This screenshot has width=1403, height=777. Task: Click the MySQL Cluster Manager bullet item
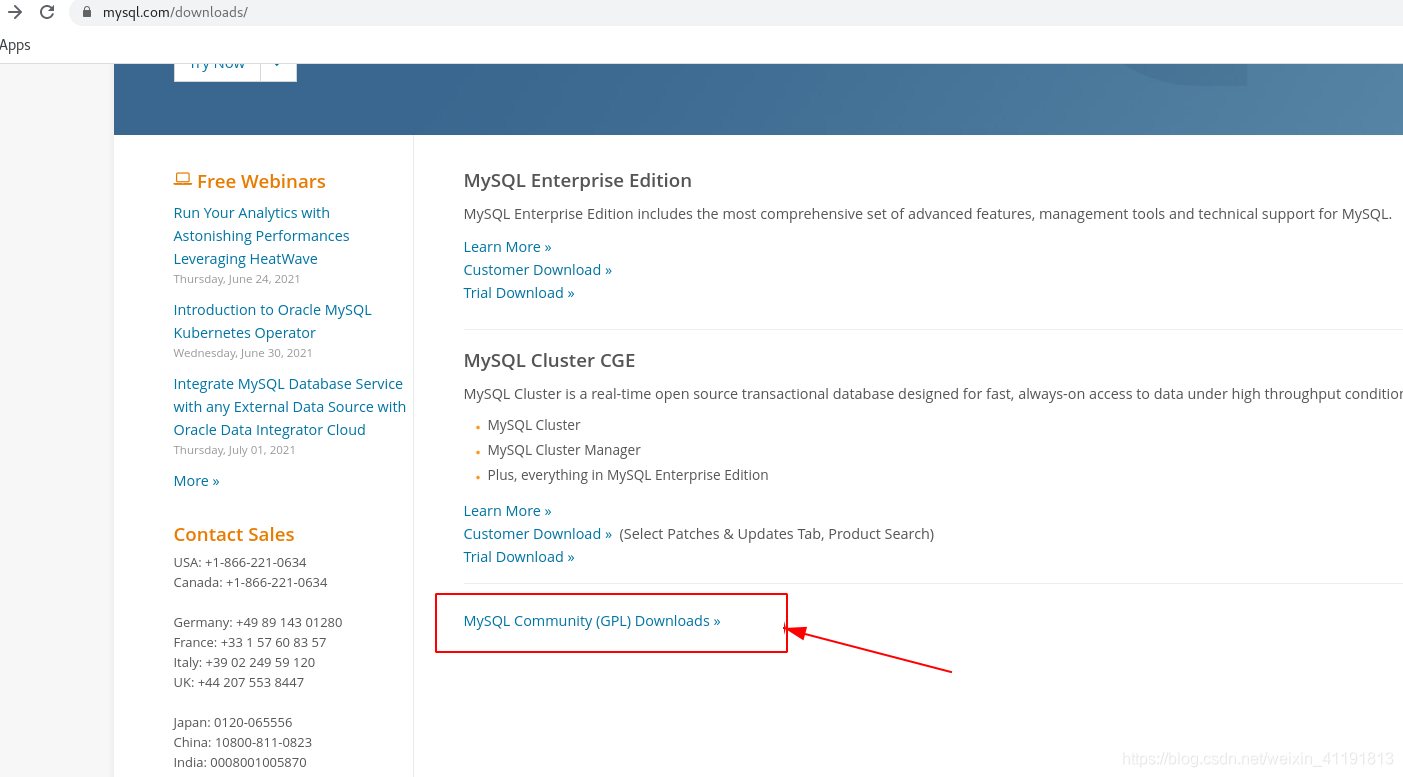coord(564,450)
